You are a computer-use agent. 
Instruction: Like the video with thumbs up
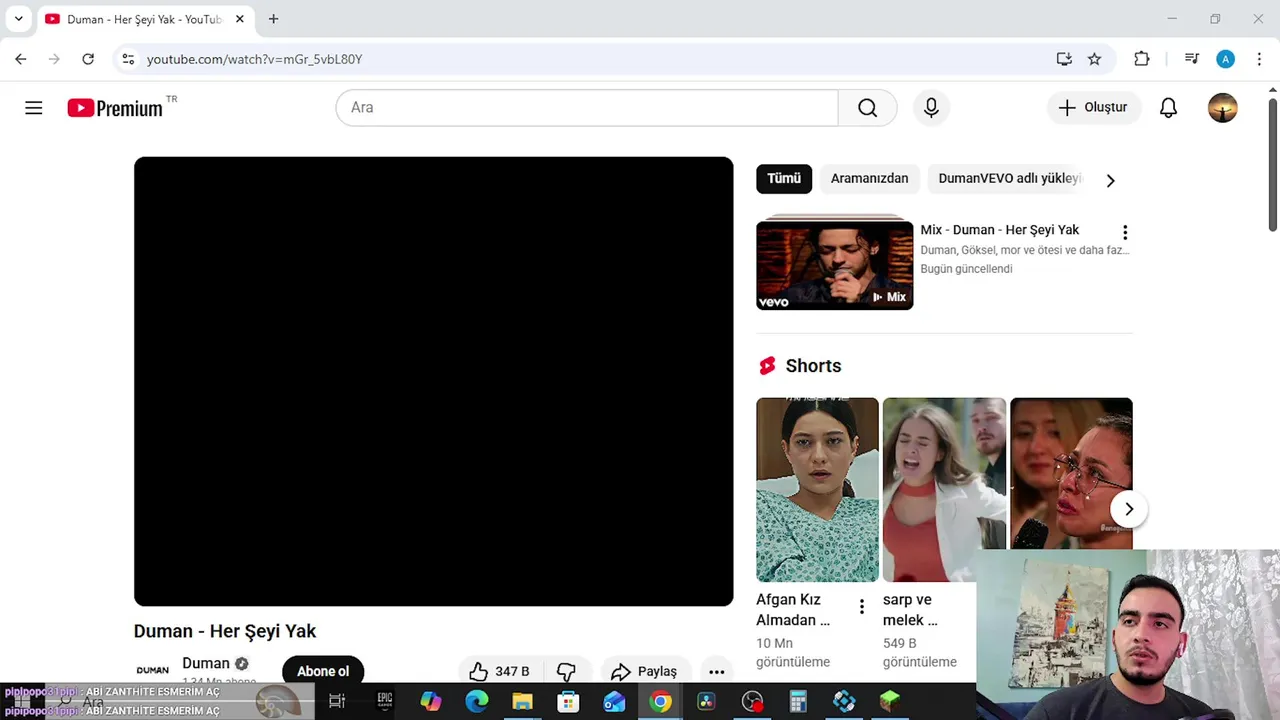[x=499, y=671]
